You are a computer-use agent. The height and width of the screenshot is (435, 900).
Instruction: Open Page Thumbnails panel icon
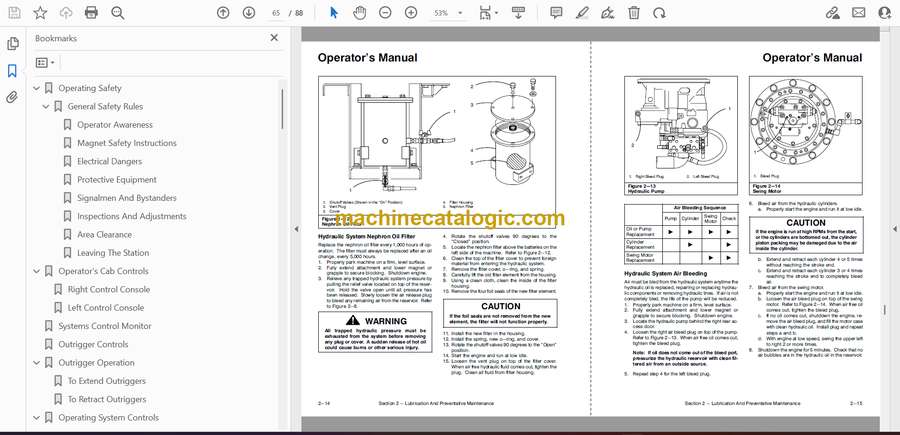[13, 44]
